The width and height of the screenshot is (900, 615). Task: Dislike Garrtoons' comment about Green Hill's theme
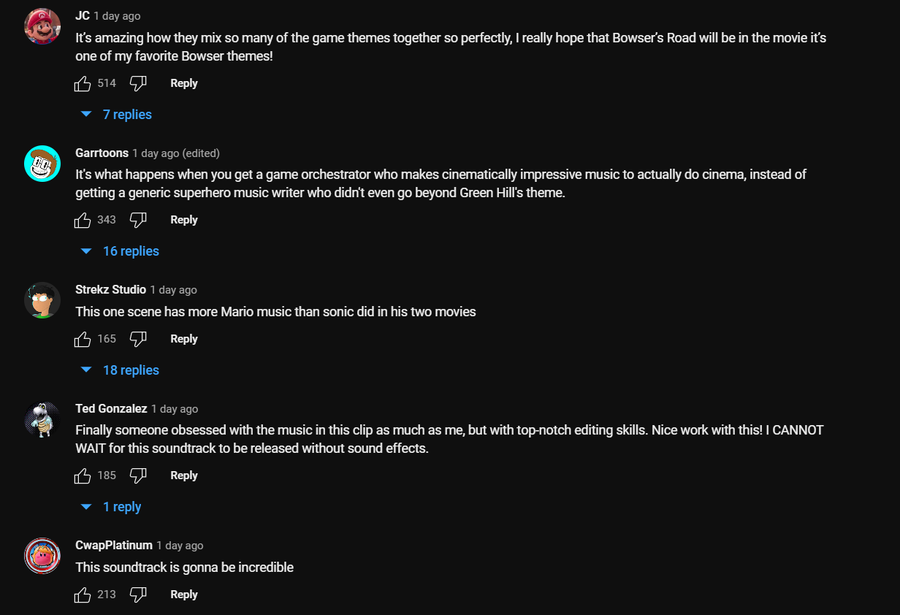[x=139, y=220]
